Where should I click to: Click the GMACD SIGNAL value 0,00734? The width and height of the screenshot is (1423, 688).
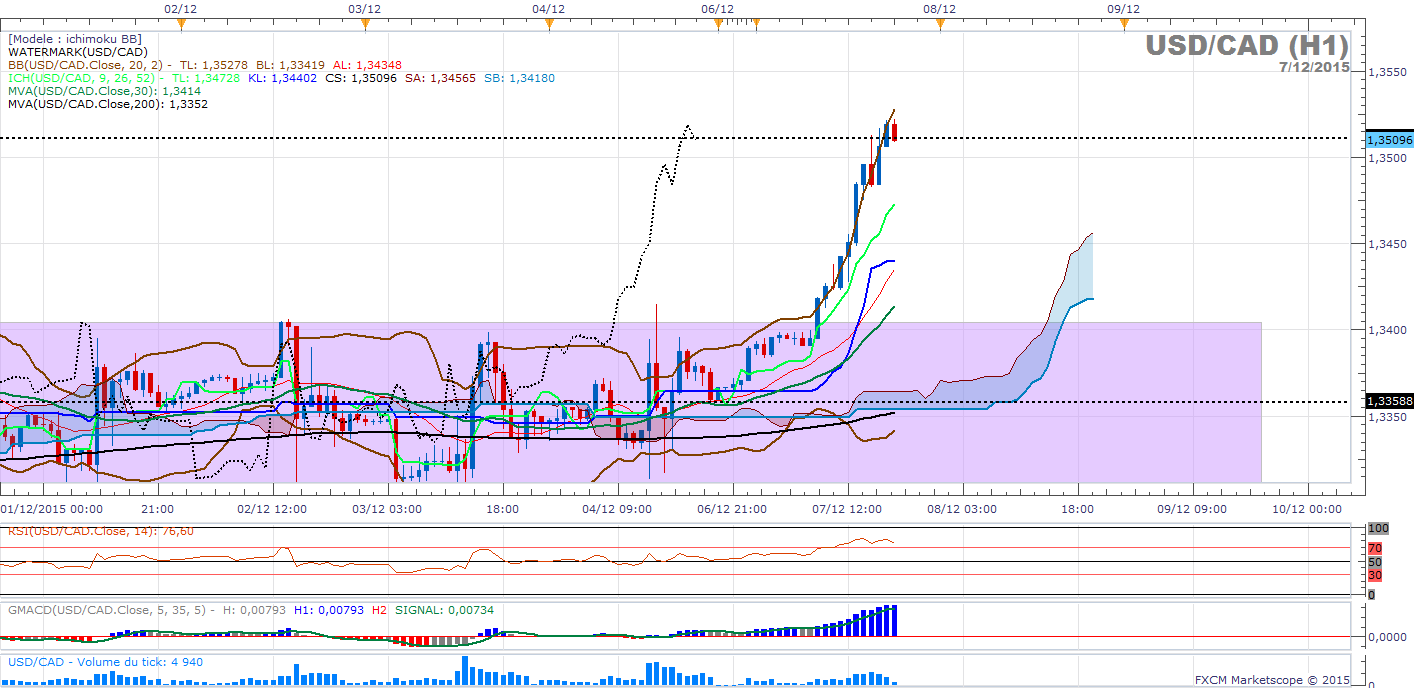(470, 609)
